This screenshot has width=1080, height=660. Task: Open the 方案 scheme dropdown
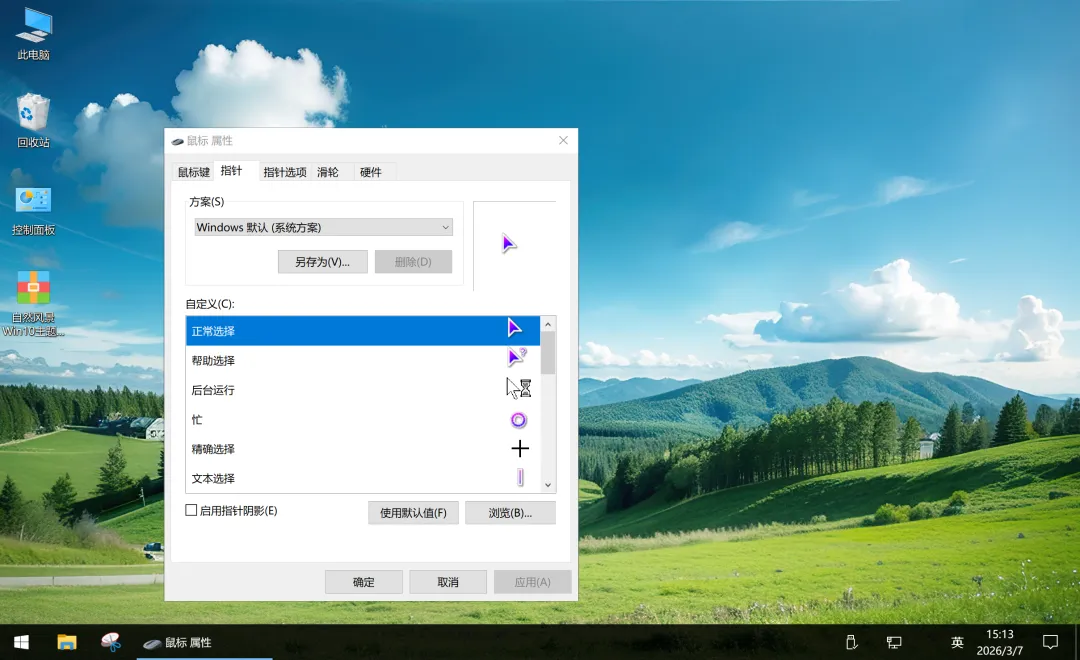(x=323, y=227)
